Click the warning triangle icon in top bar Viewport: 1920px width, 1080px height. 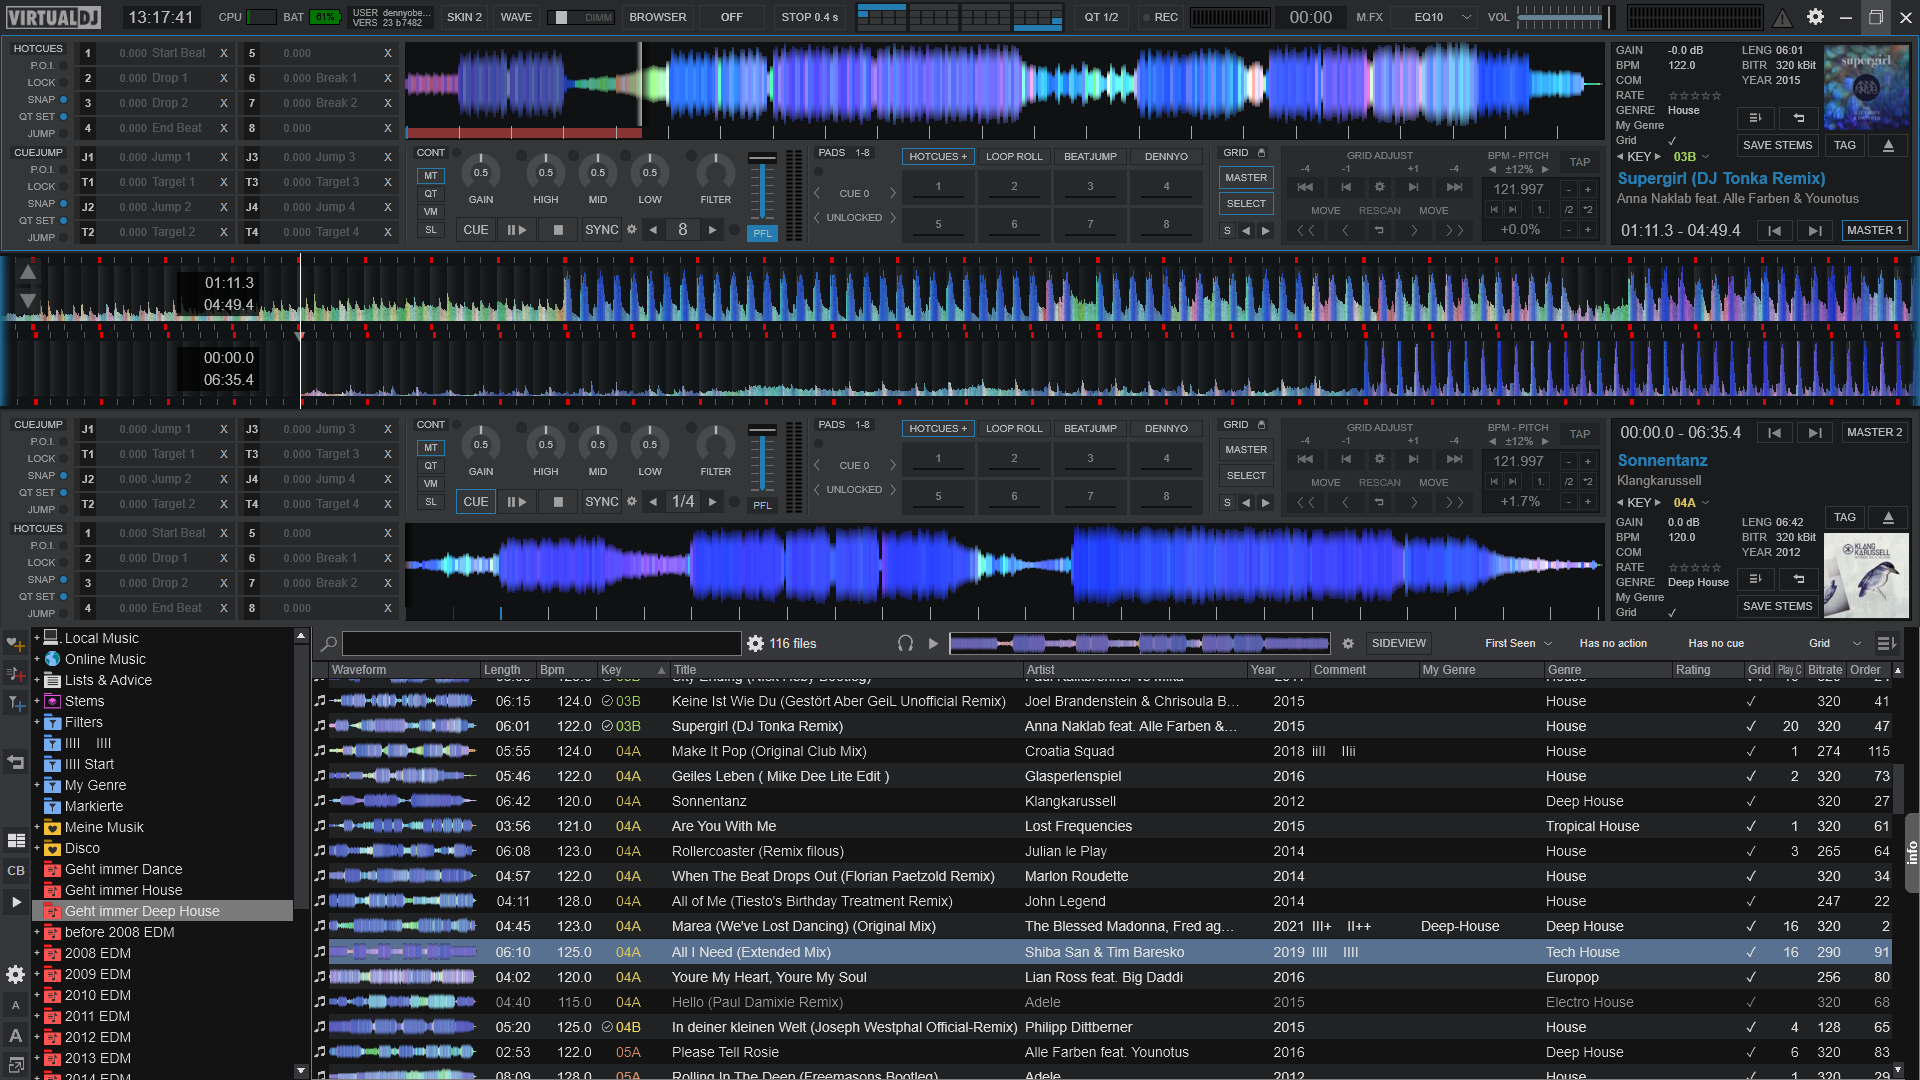coord(1782,18)
